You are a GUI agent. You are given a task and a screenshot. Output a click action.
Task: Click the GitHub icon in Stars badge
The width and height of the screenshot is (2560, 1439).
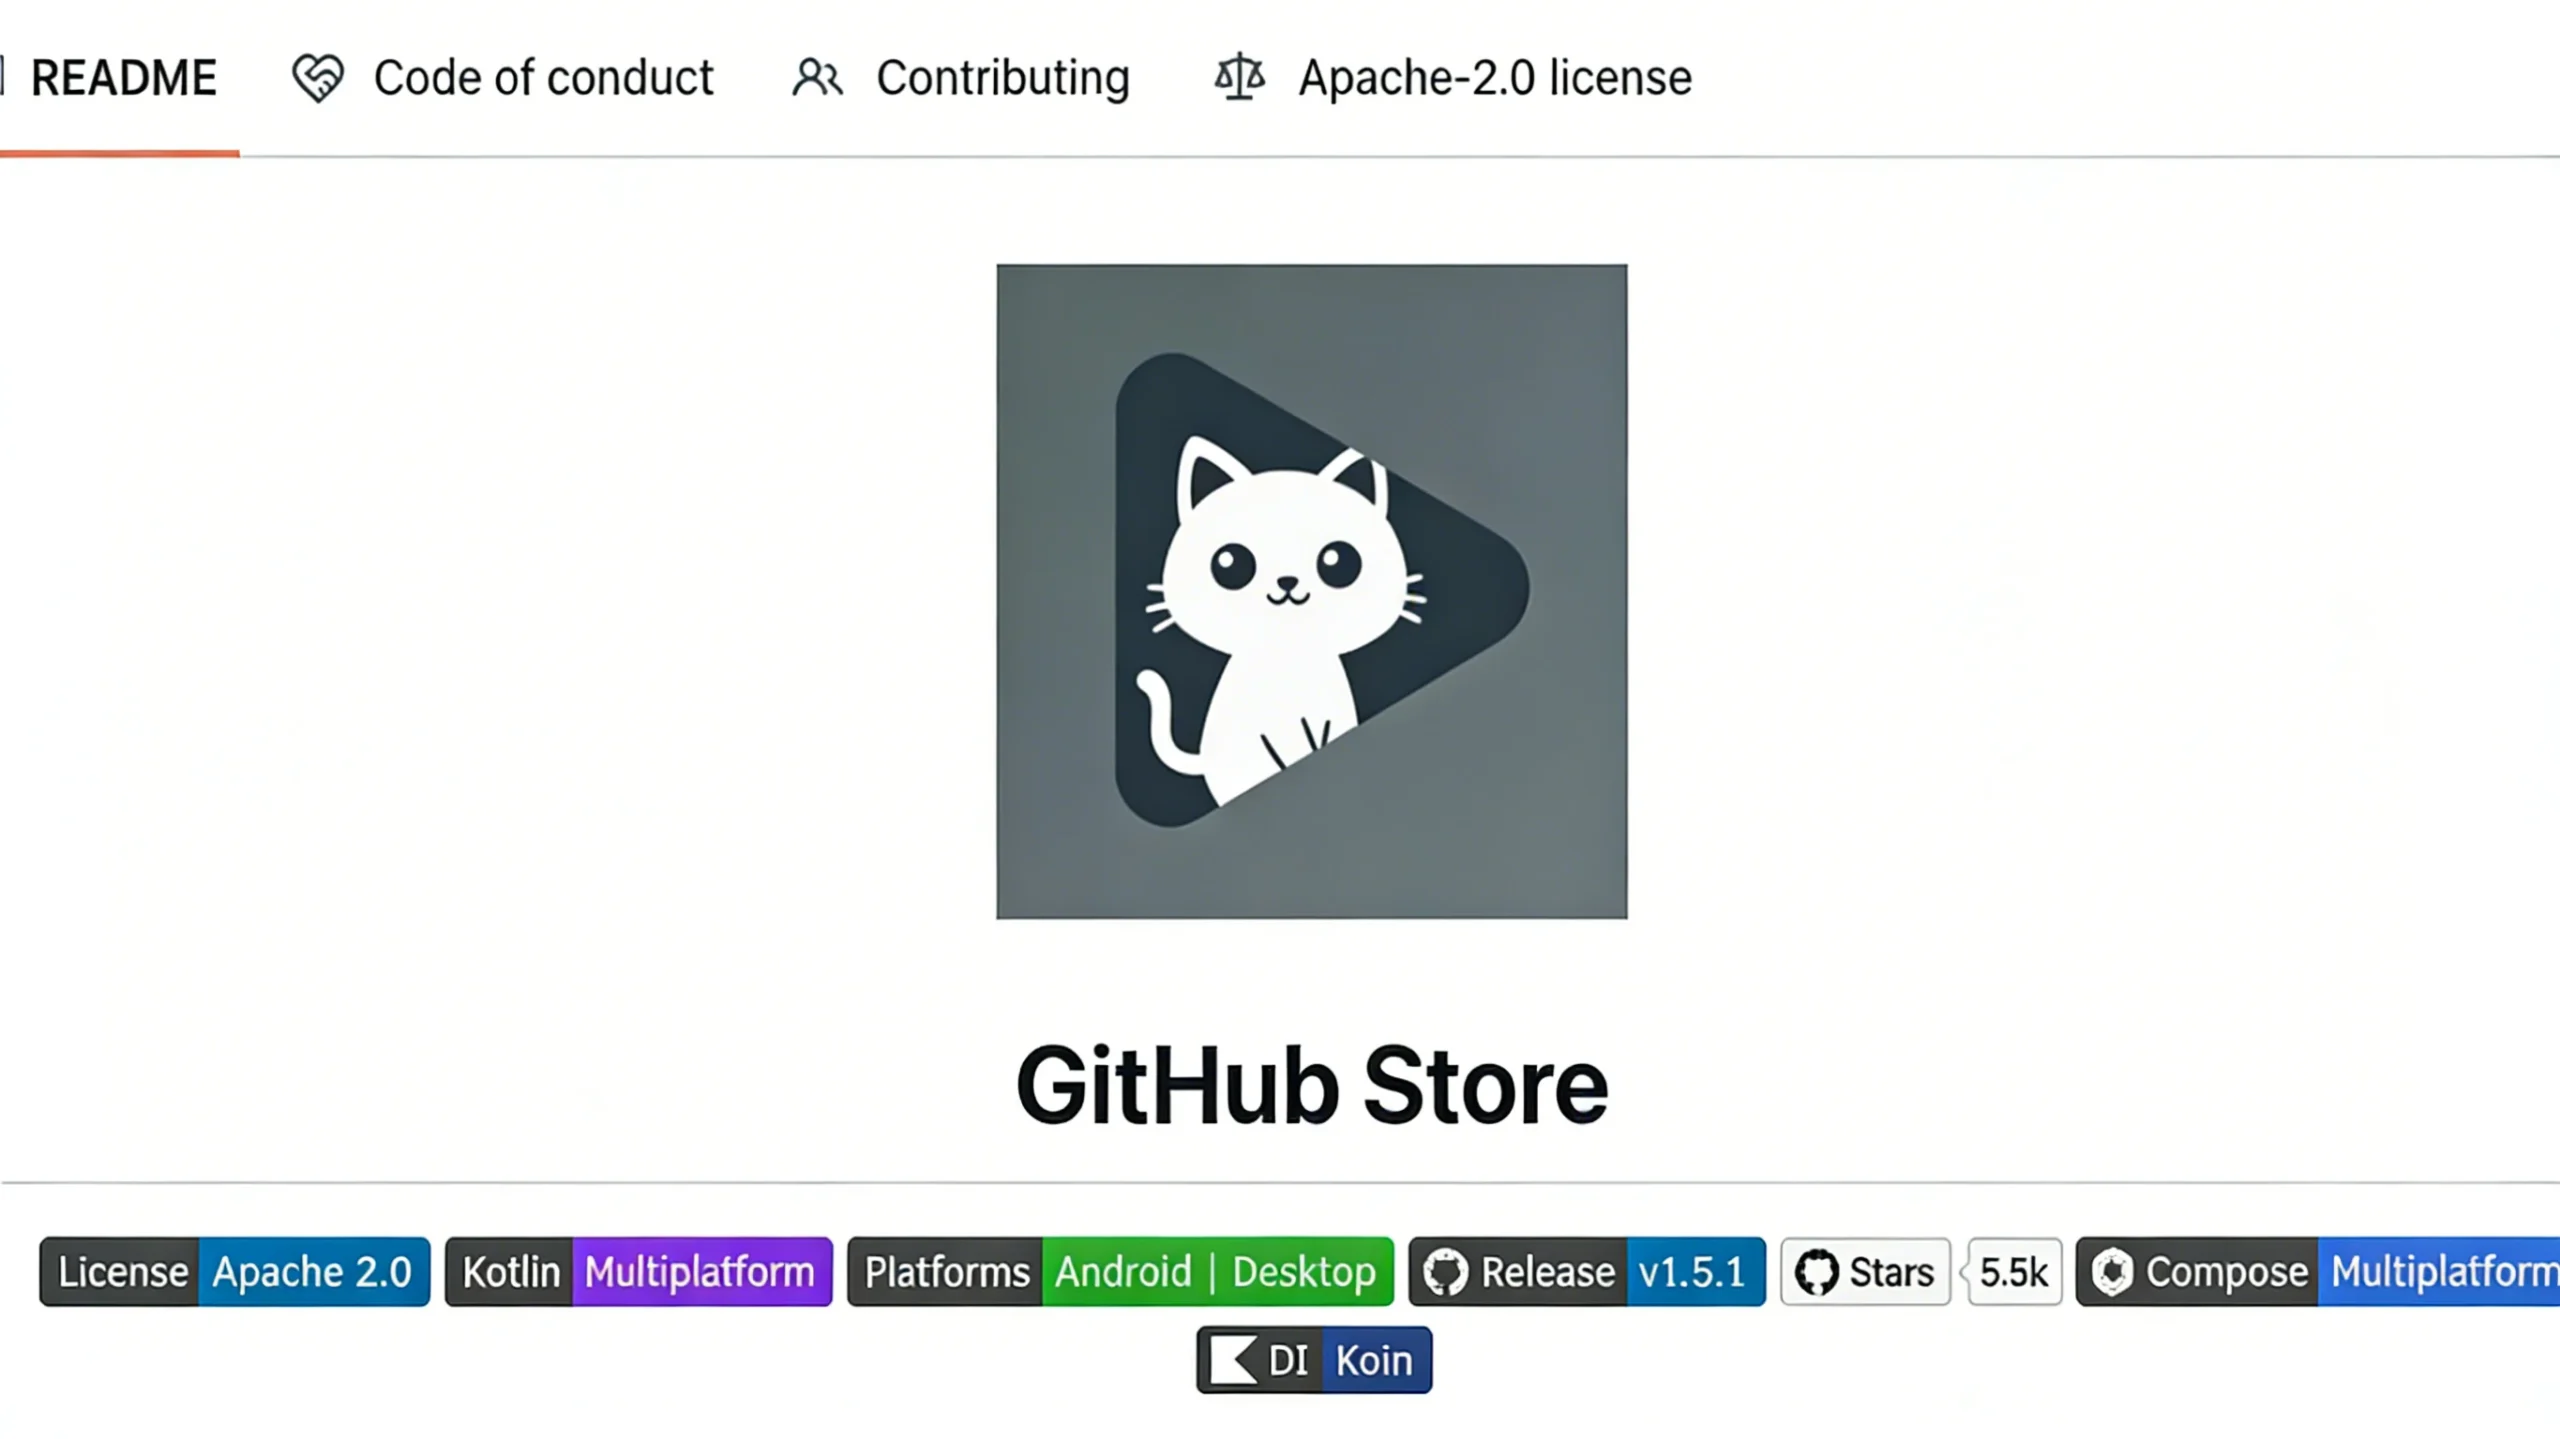pyautogui.click(x=1816, y=1272)
